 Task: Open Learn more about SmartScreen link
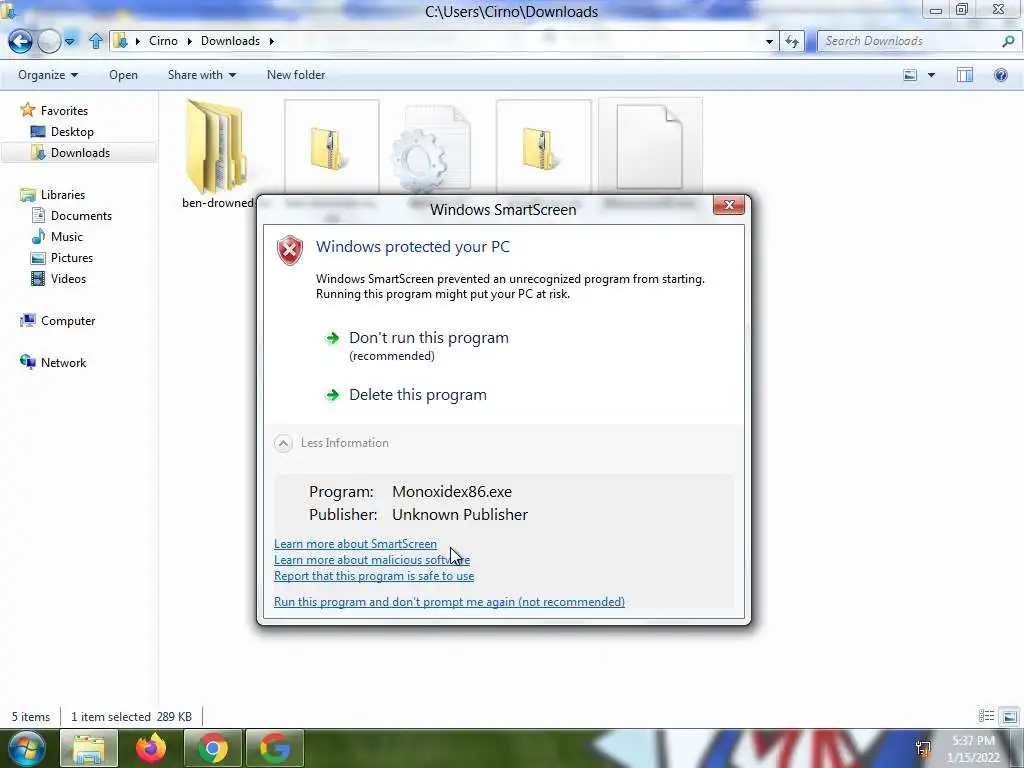click(355, 543)
